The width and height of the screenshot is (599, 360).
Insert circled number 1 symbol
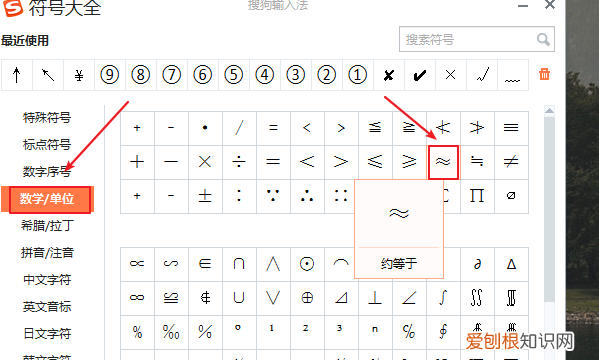point(357,75)
